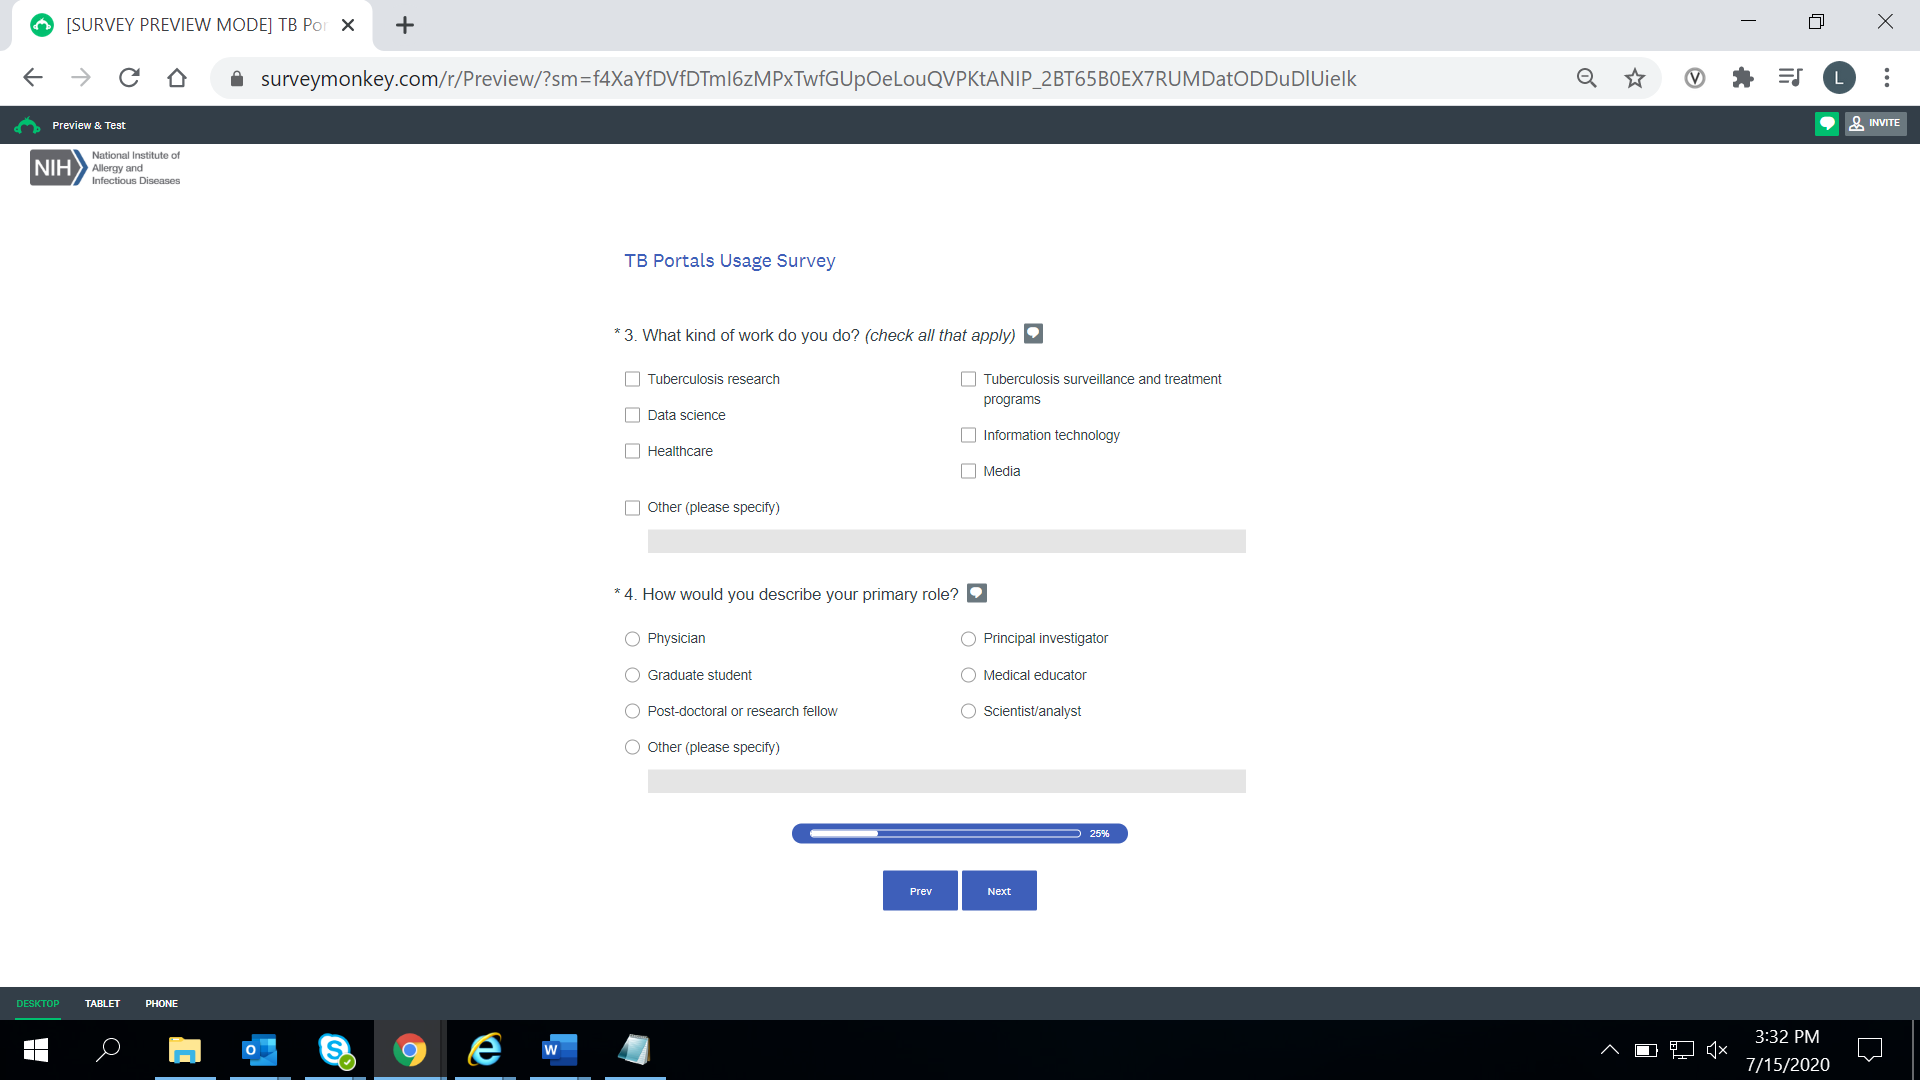Viewport: 1920px width, 1080px height.
Task: Choose the Scientist/analyst radio option
Action: click(968, 711)
